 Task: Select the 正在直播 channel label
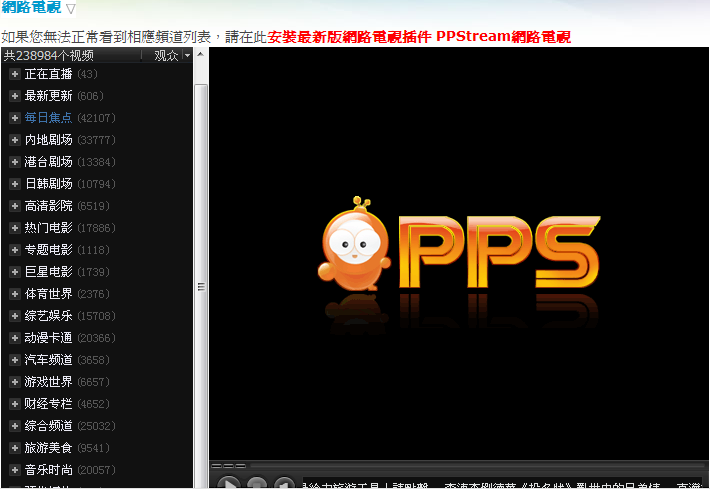[48, 74]
